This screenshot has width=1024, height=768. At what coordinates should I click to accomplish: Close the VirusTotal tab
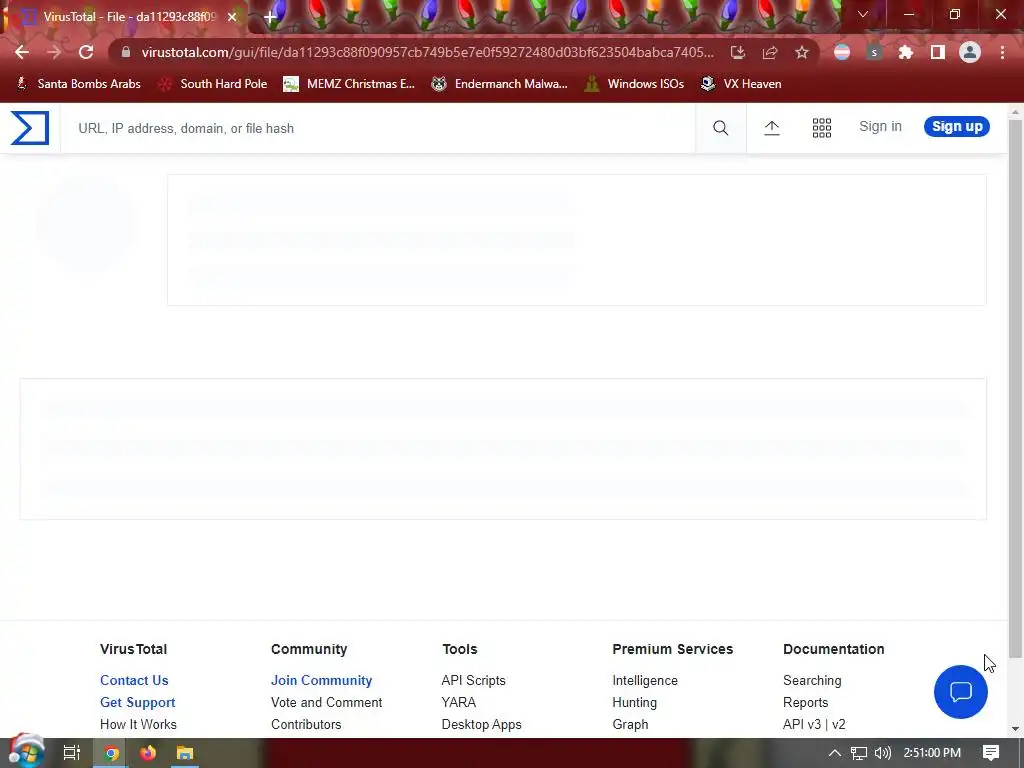(x=232, y=17)
